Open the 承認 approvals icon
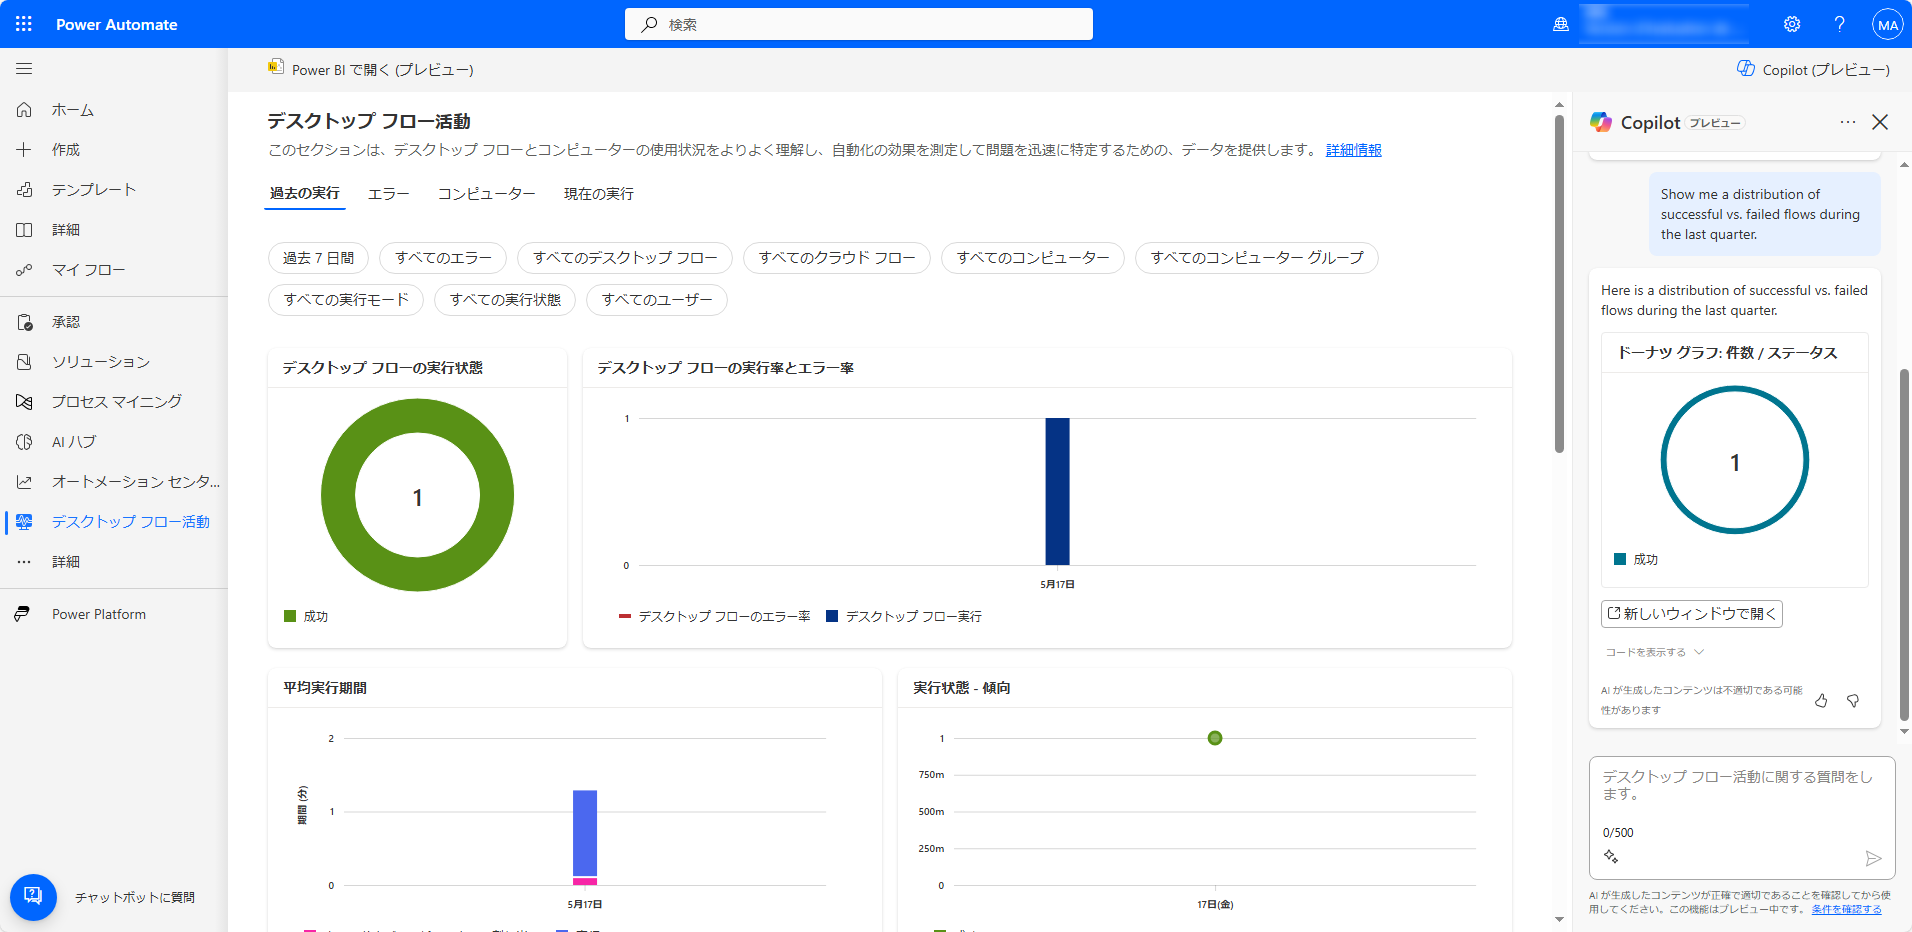The image size is (1912, 932). point(24,322)
